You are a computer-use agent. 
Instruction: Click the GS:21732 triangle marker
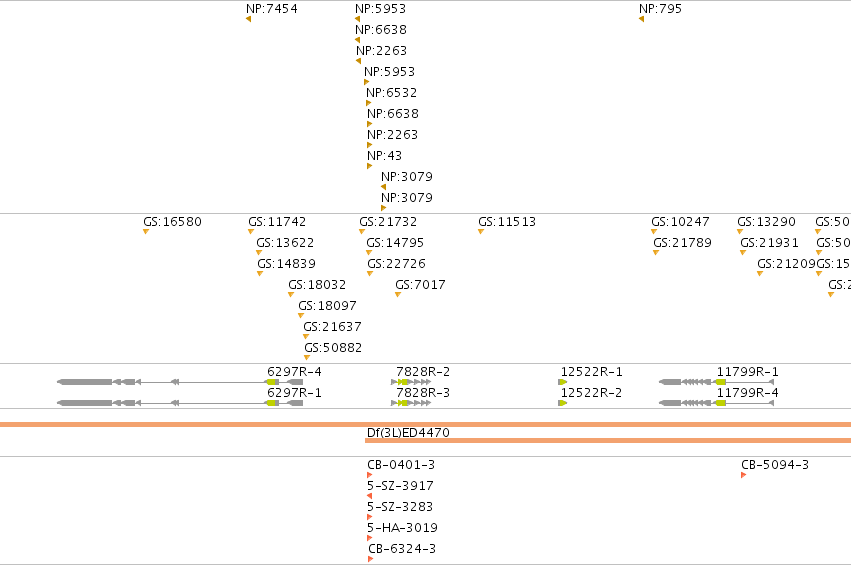click(361, 232)
